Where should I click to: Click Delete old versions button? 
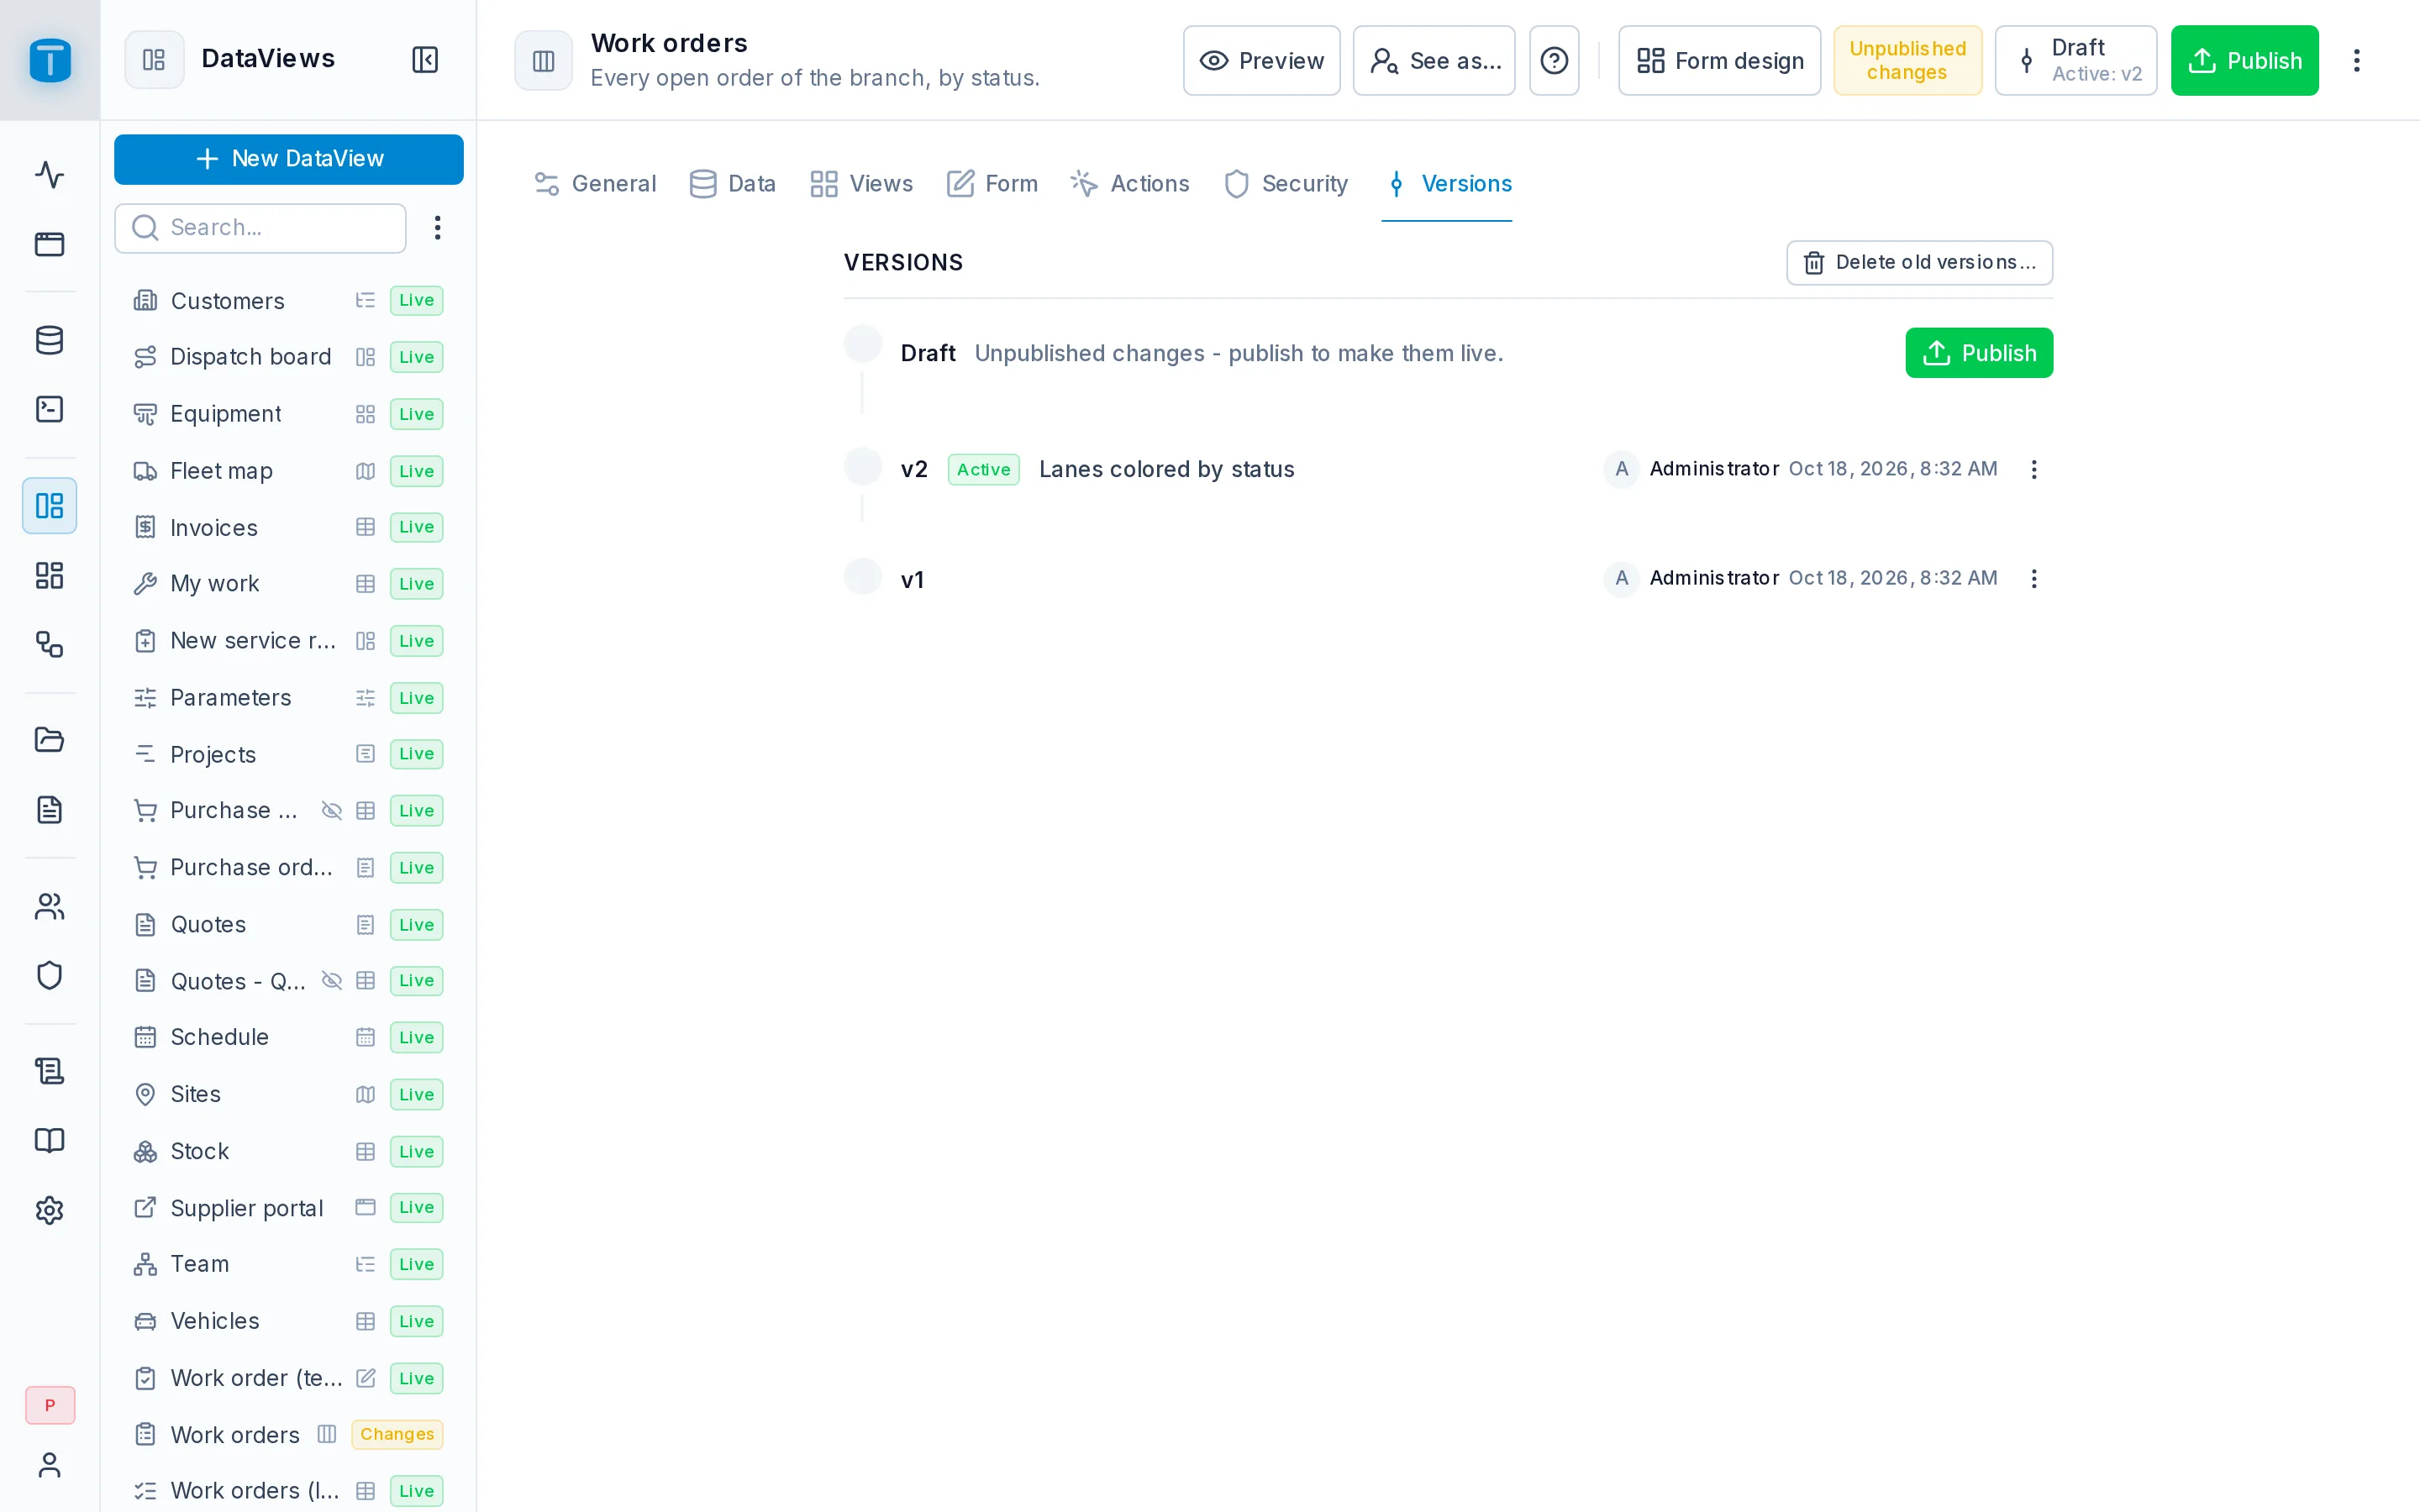point(1920,263)
